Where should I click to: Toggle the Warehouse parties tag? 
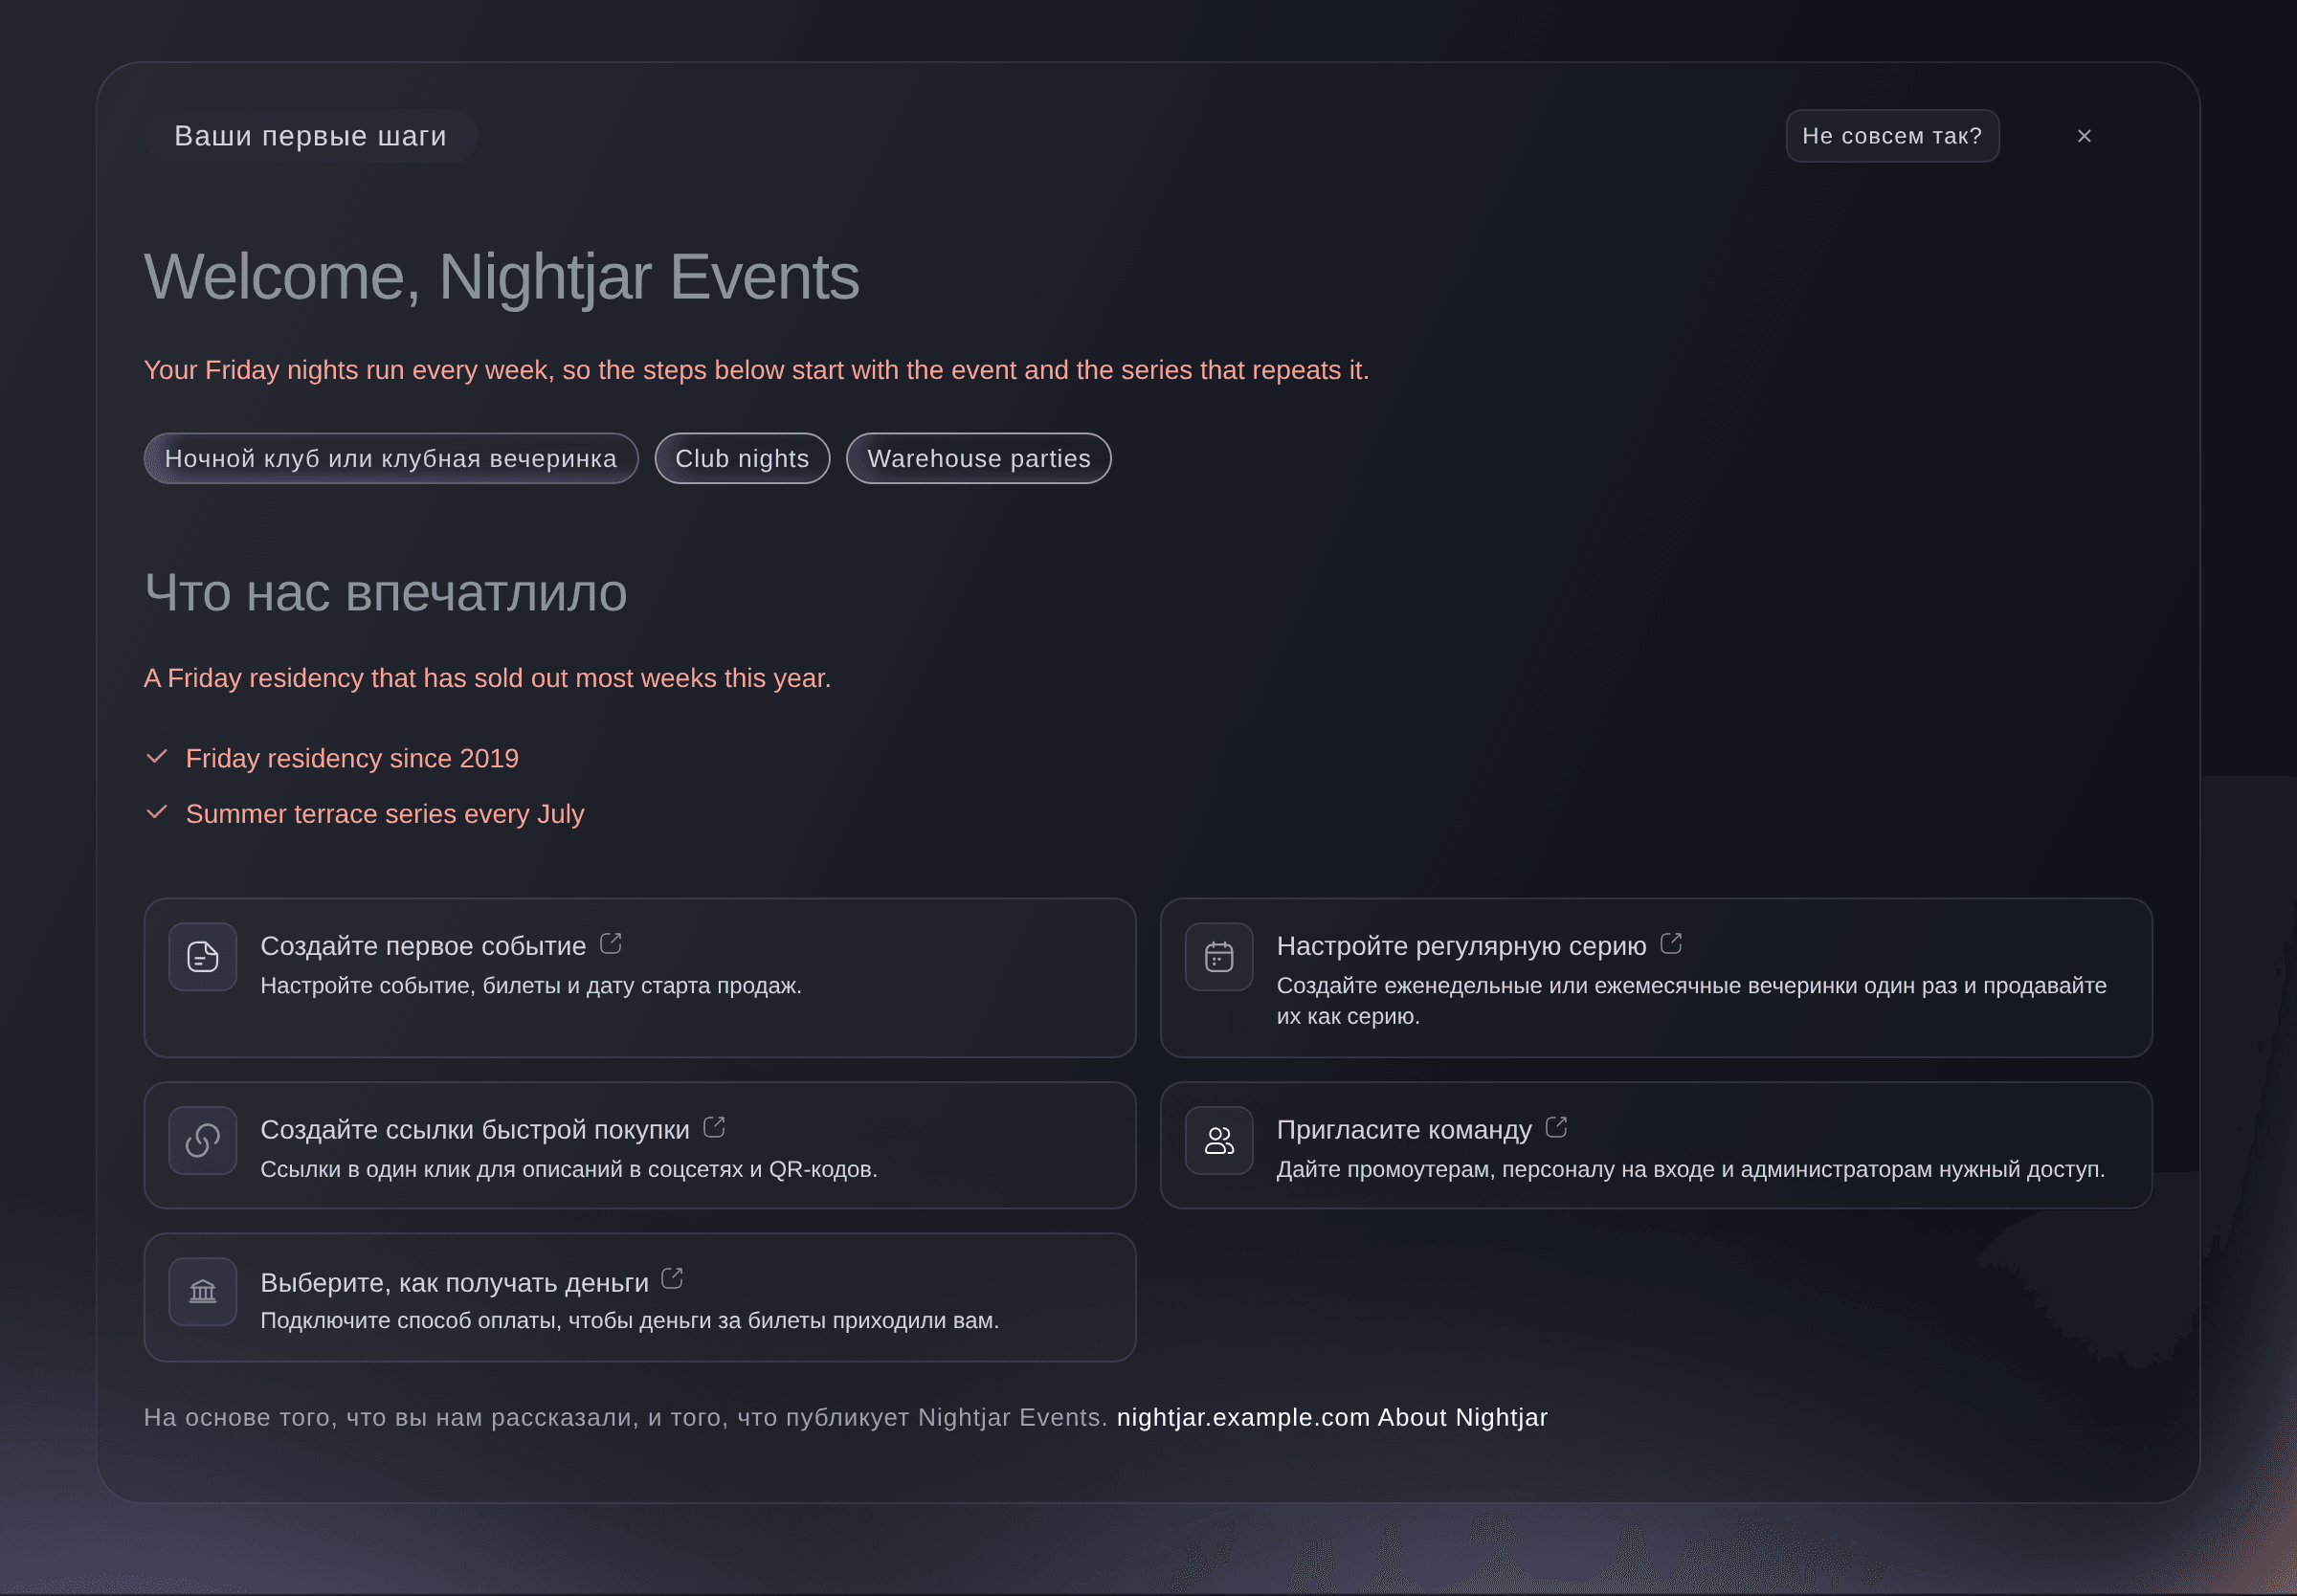(979, 458)
